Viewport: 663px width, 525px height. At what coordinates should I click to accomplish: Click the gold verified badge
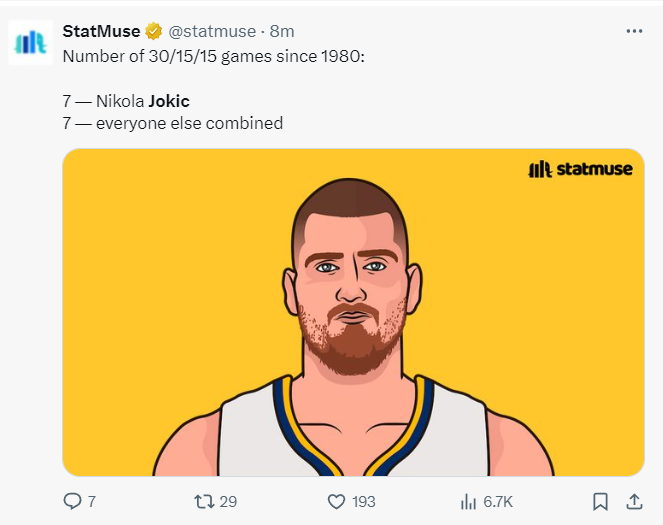pos(154,31)
